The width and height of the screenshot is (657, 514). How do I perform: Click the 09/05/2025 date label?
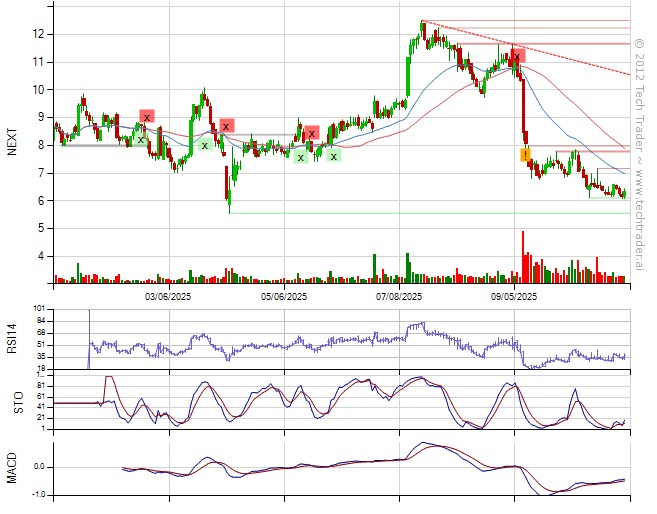click(x=514, y=296)
